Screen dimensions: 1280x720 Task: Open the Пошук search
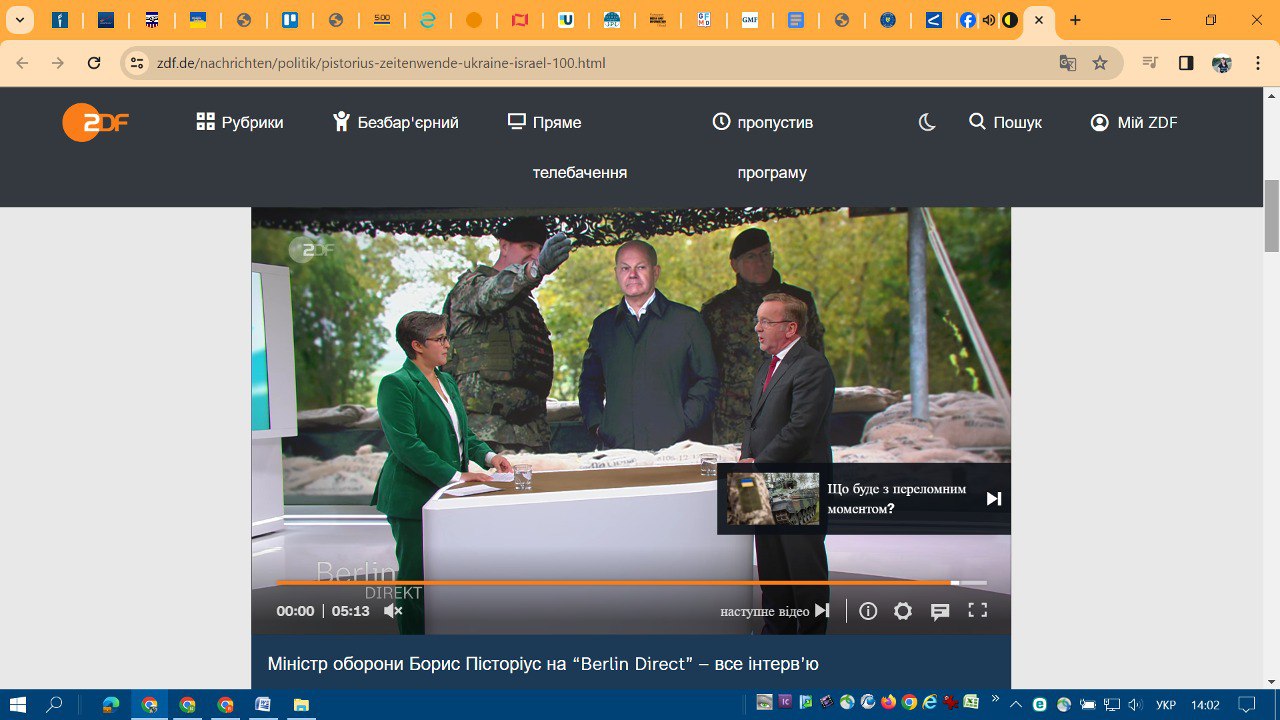(1006, 122)
